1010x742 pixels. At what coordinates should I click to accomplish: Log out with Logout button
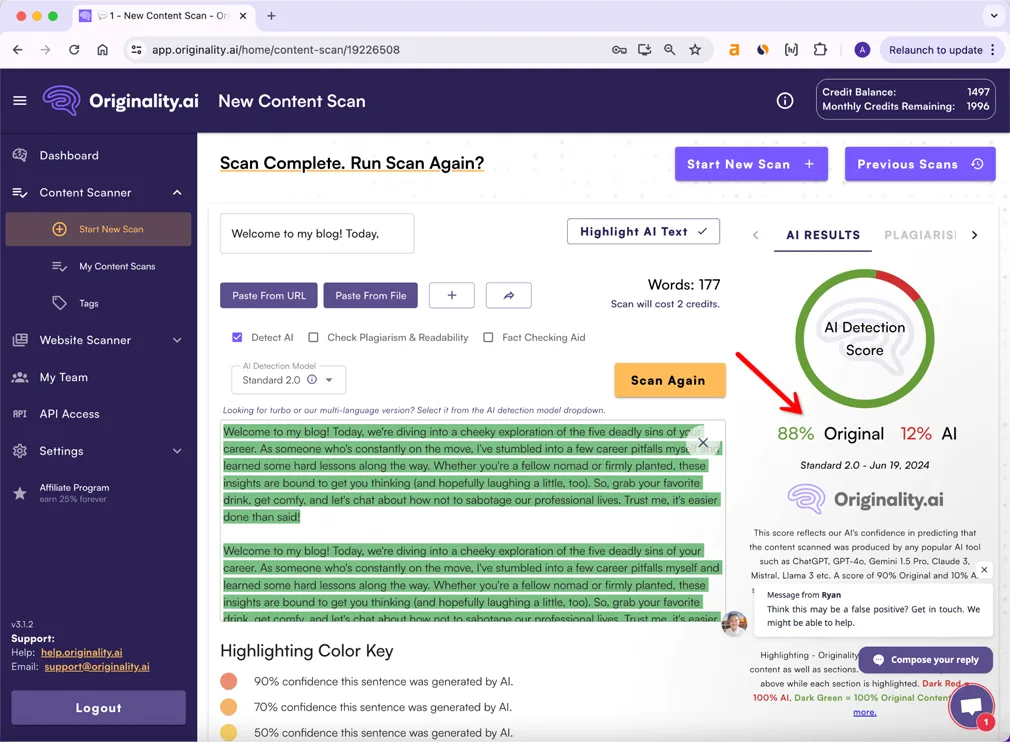coord(99,707)
